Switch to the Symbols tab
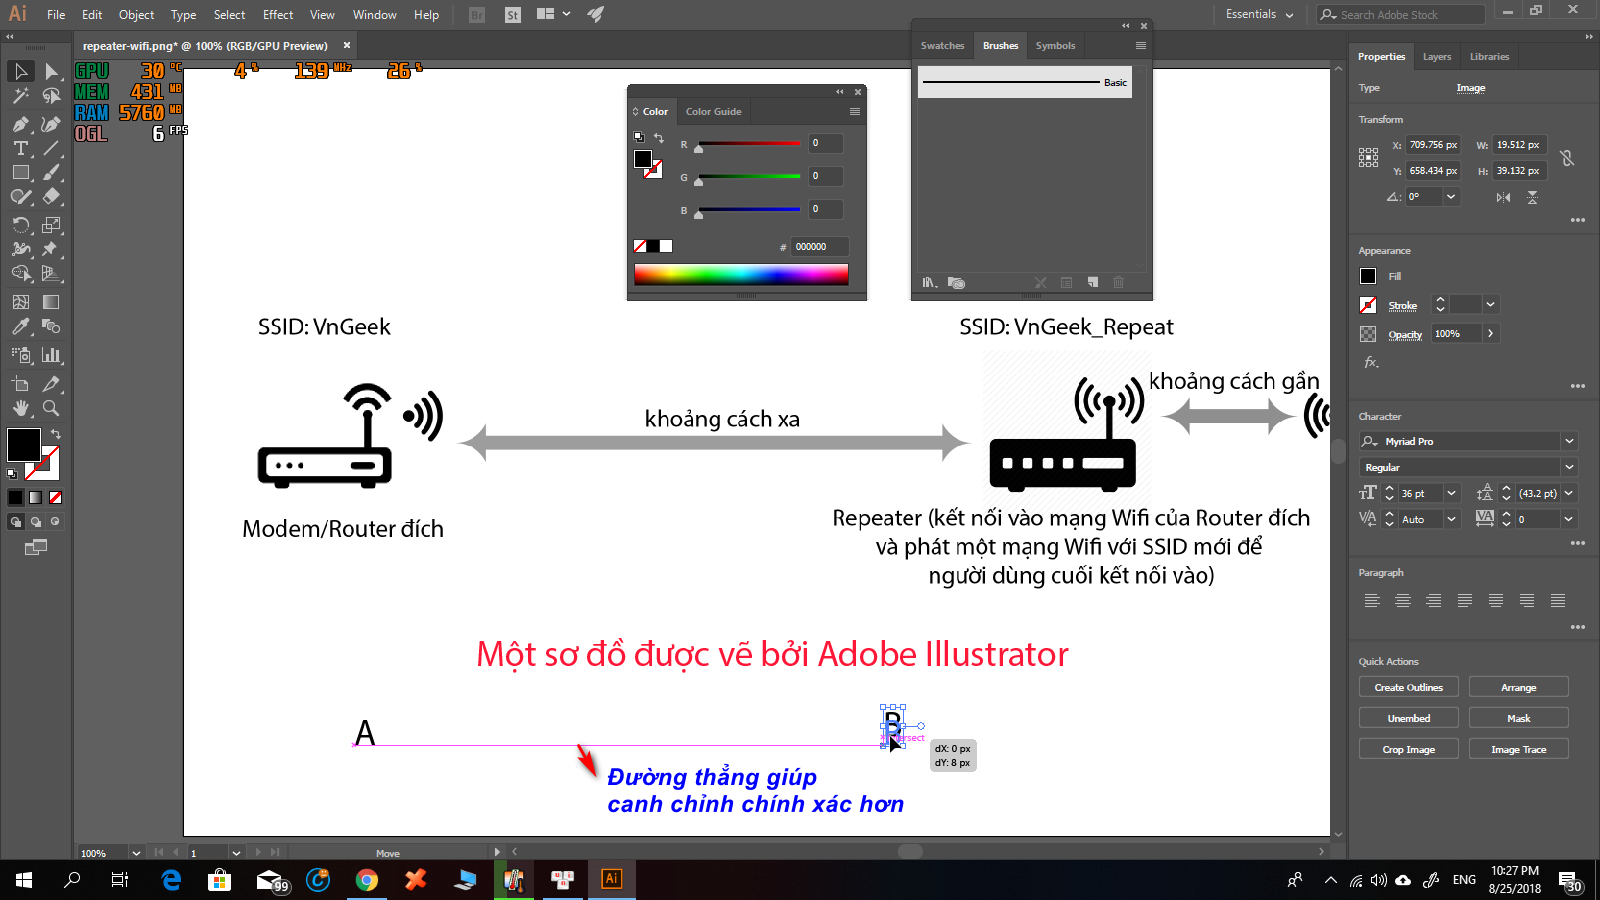 [1055, 46]
